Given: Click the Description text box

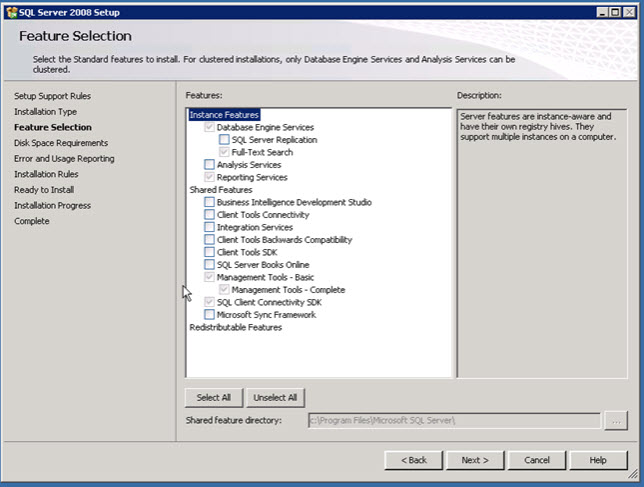Looking at the screenshot, I should [x=542, y=243].
